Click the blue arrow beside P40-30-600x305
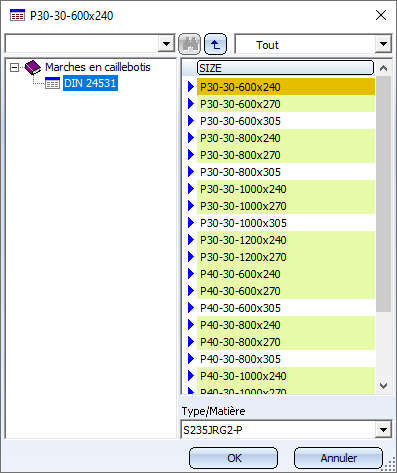Screen dimensions: 397x473 [191, 308]
